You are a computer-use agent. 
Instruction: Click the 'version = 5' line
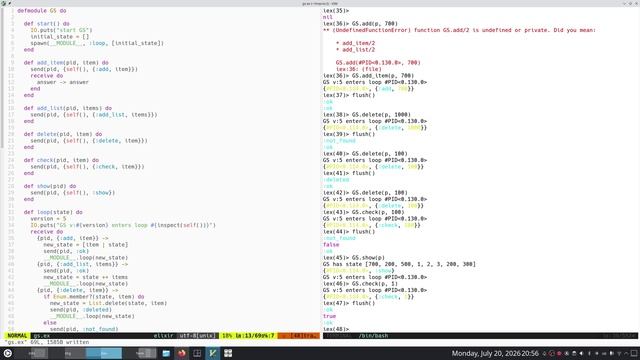point(48,219)
